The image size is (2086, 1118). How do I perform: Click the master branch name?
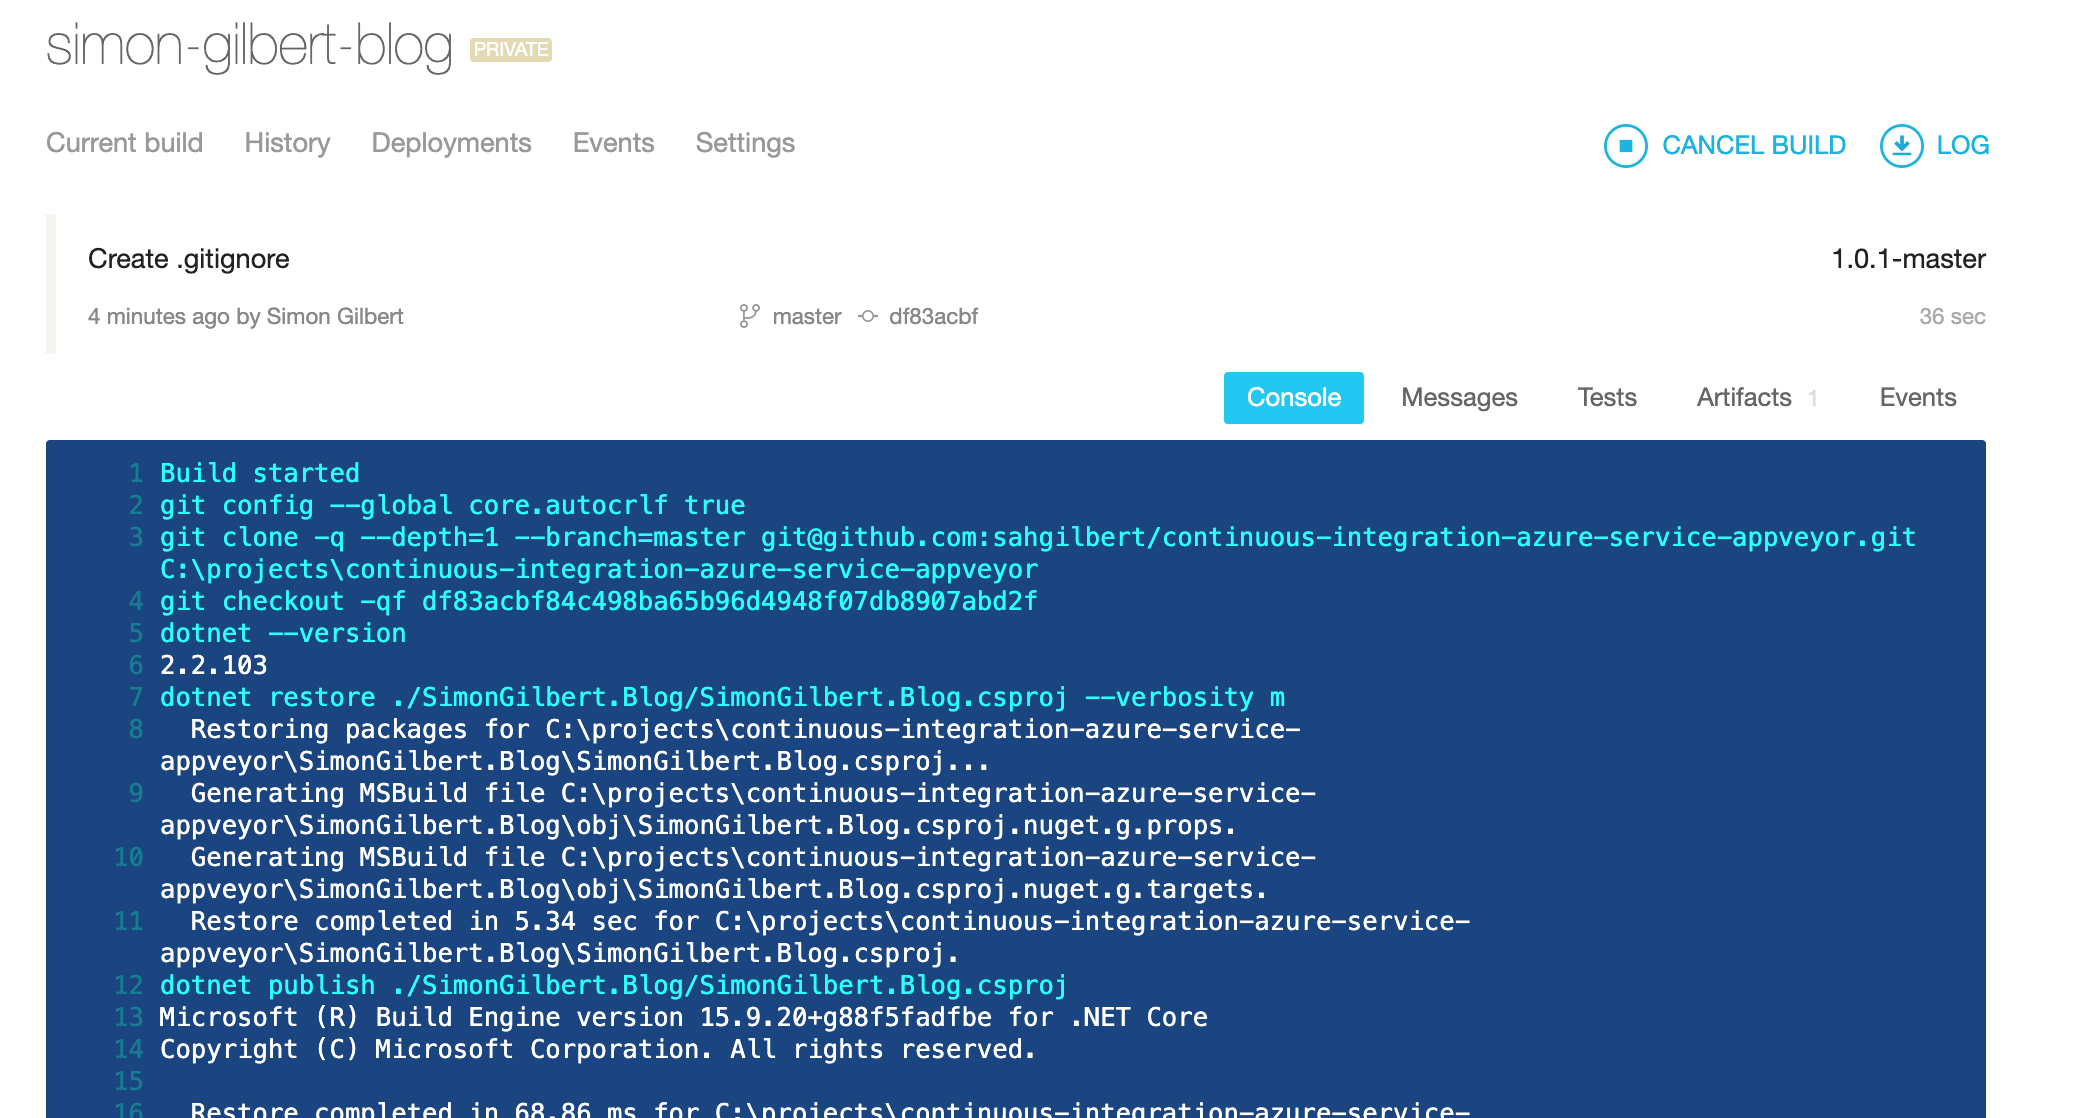[x=806, y=316]
